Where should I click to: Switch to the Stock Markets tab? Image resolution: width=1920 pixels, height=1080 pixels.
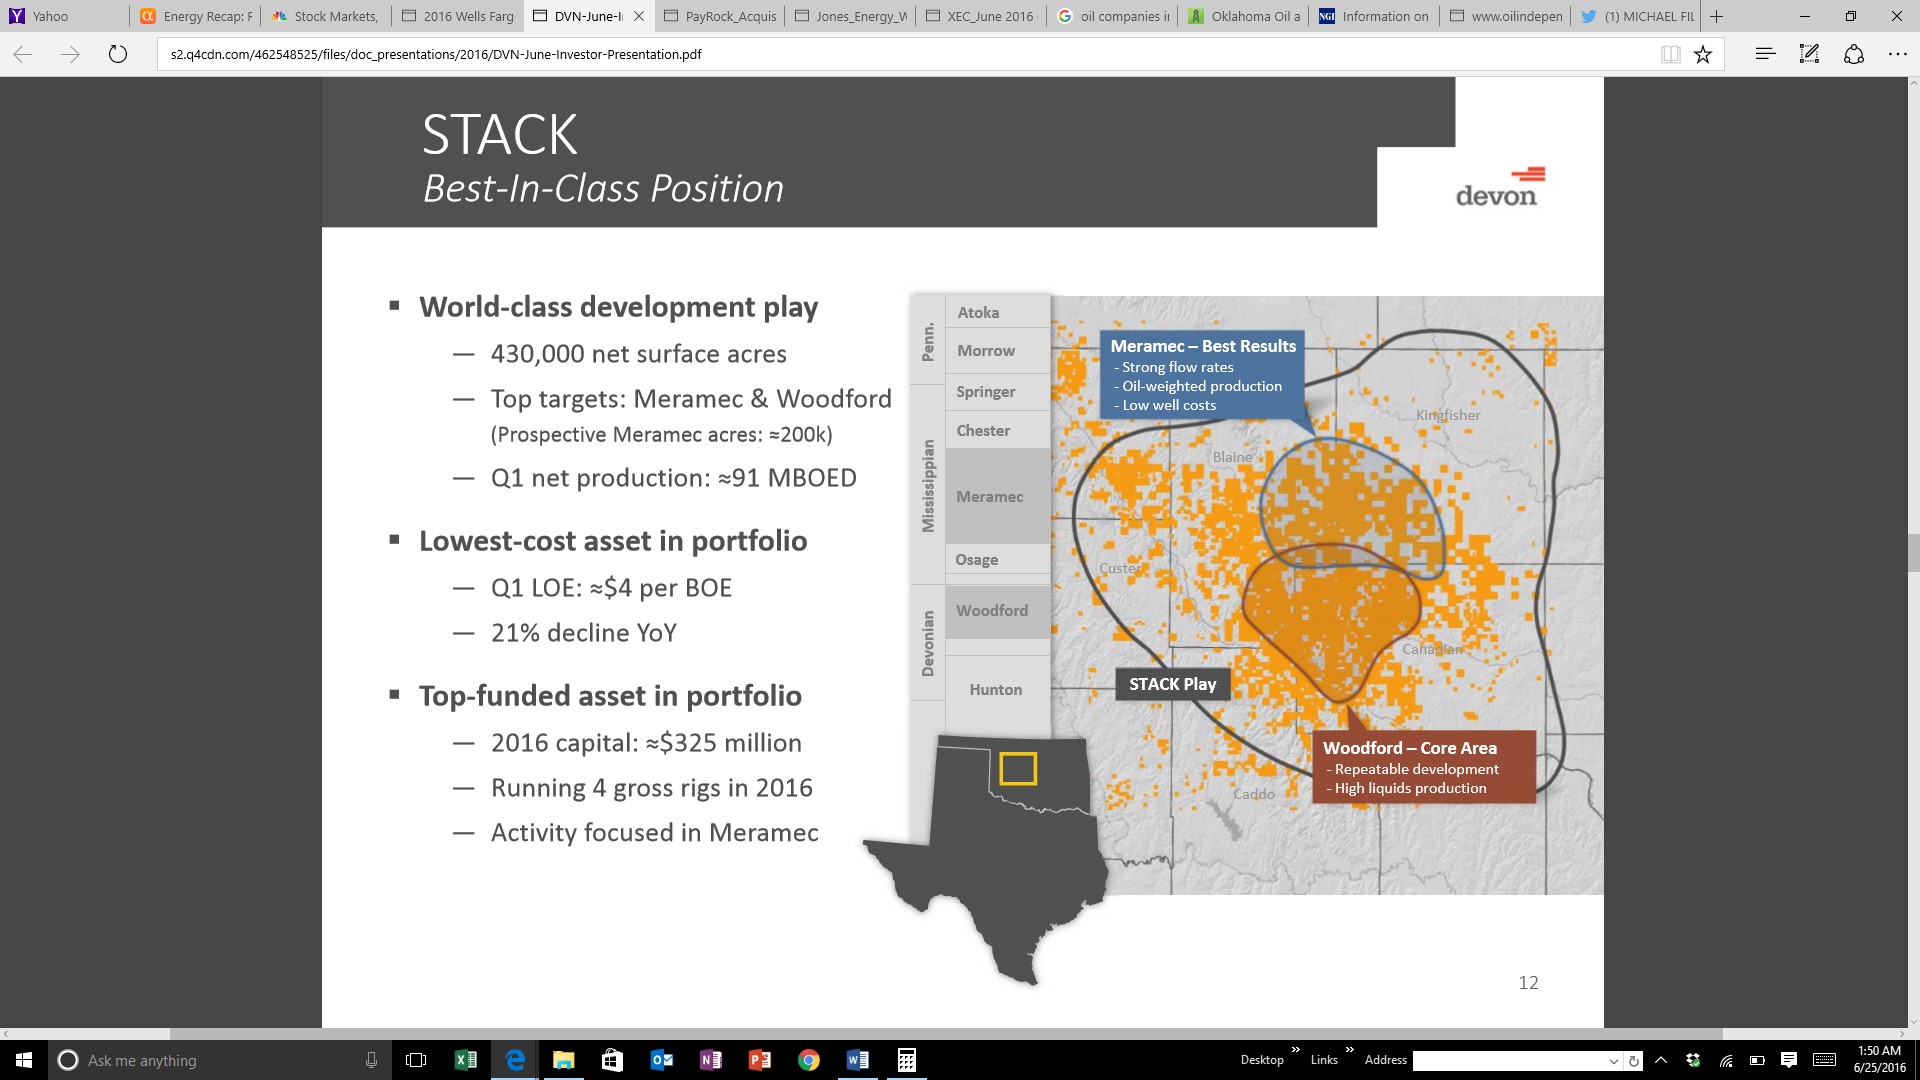point(327,16)
